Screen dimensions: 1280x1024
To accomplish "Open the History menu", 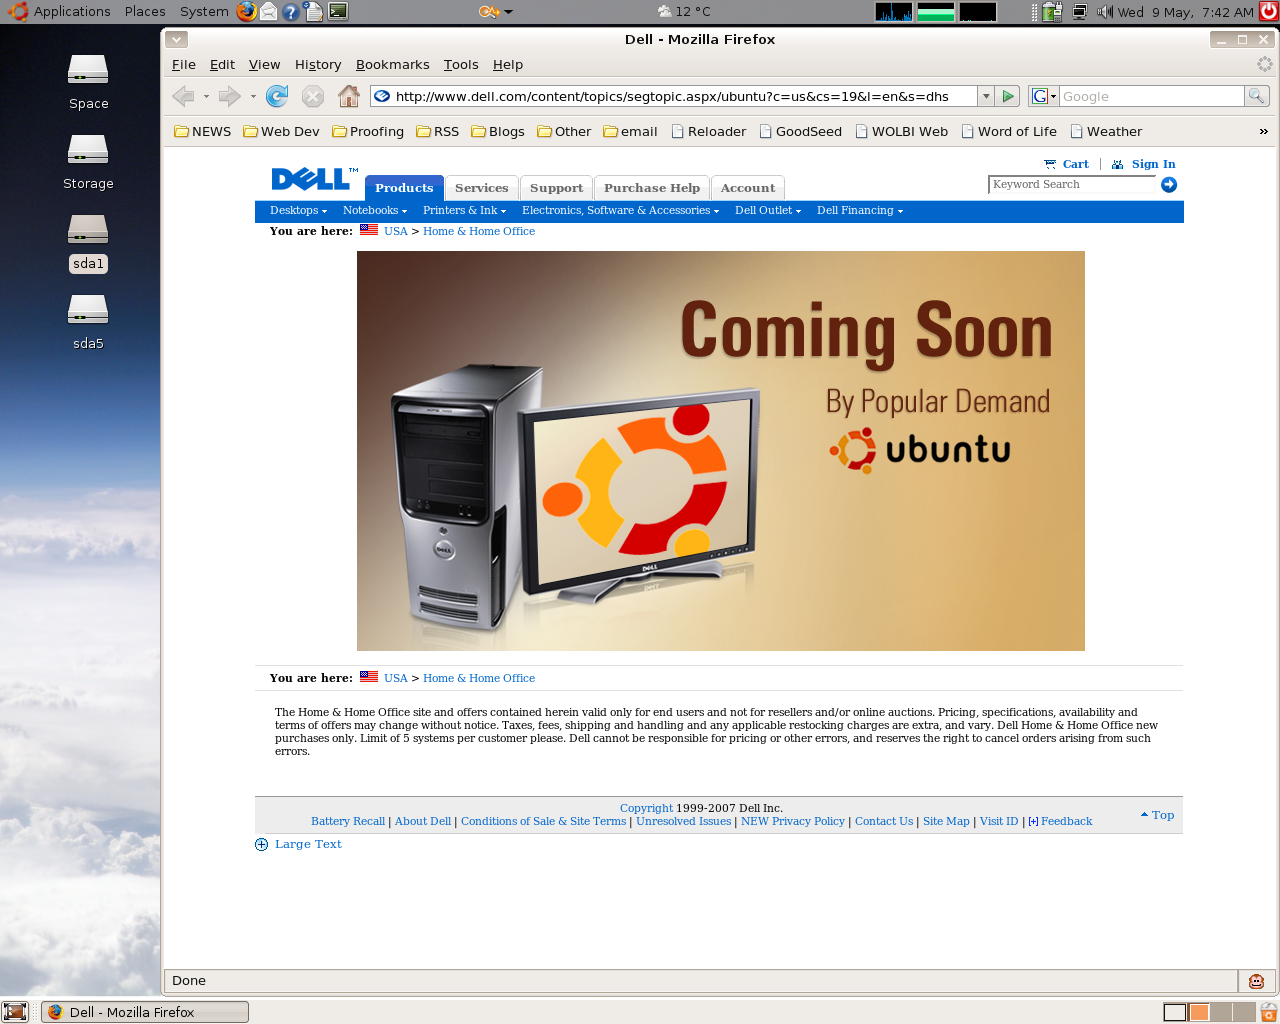I will coord(318,64).
